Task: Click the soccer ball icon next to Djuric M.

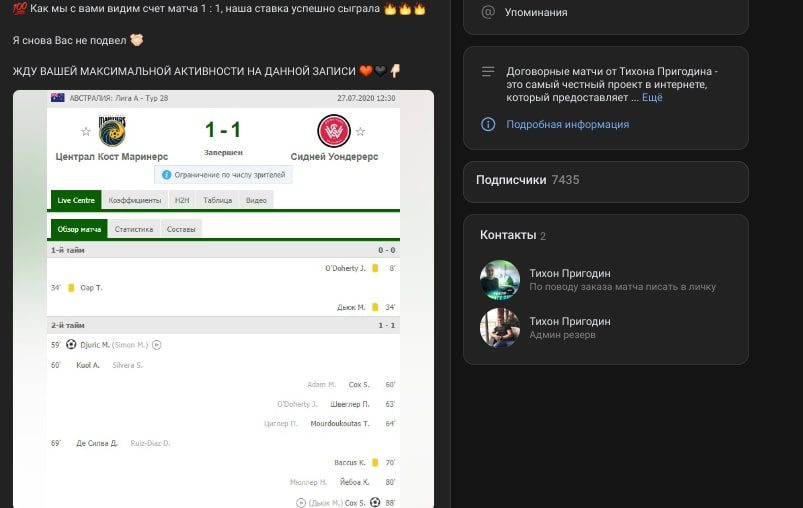Action: (x=71, y=345)
